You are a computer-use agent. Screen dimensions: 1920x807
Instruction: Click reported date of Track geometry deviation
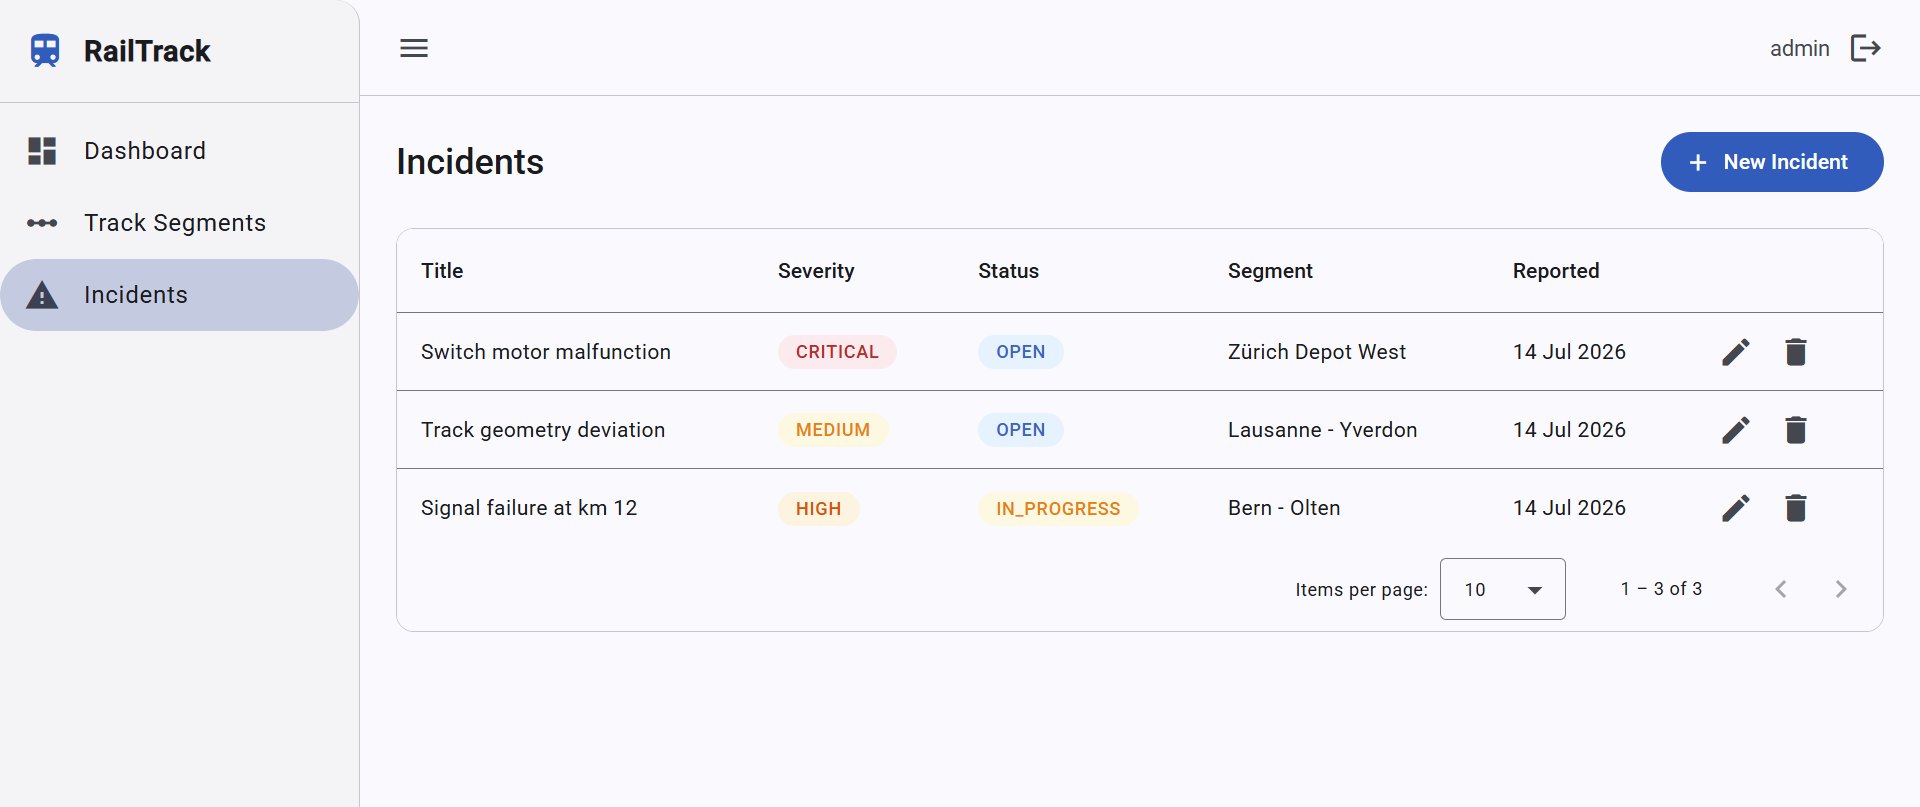(x=1569, y=430)
